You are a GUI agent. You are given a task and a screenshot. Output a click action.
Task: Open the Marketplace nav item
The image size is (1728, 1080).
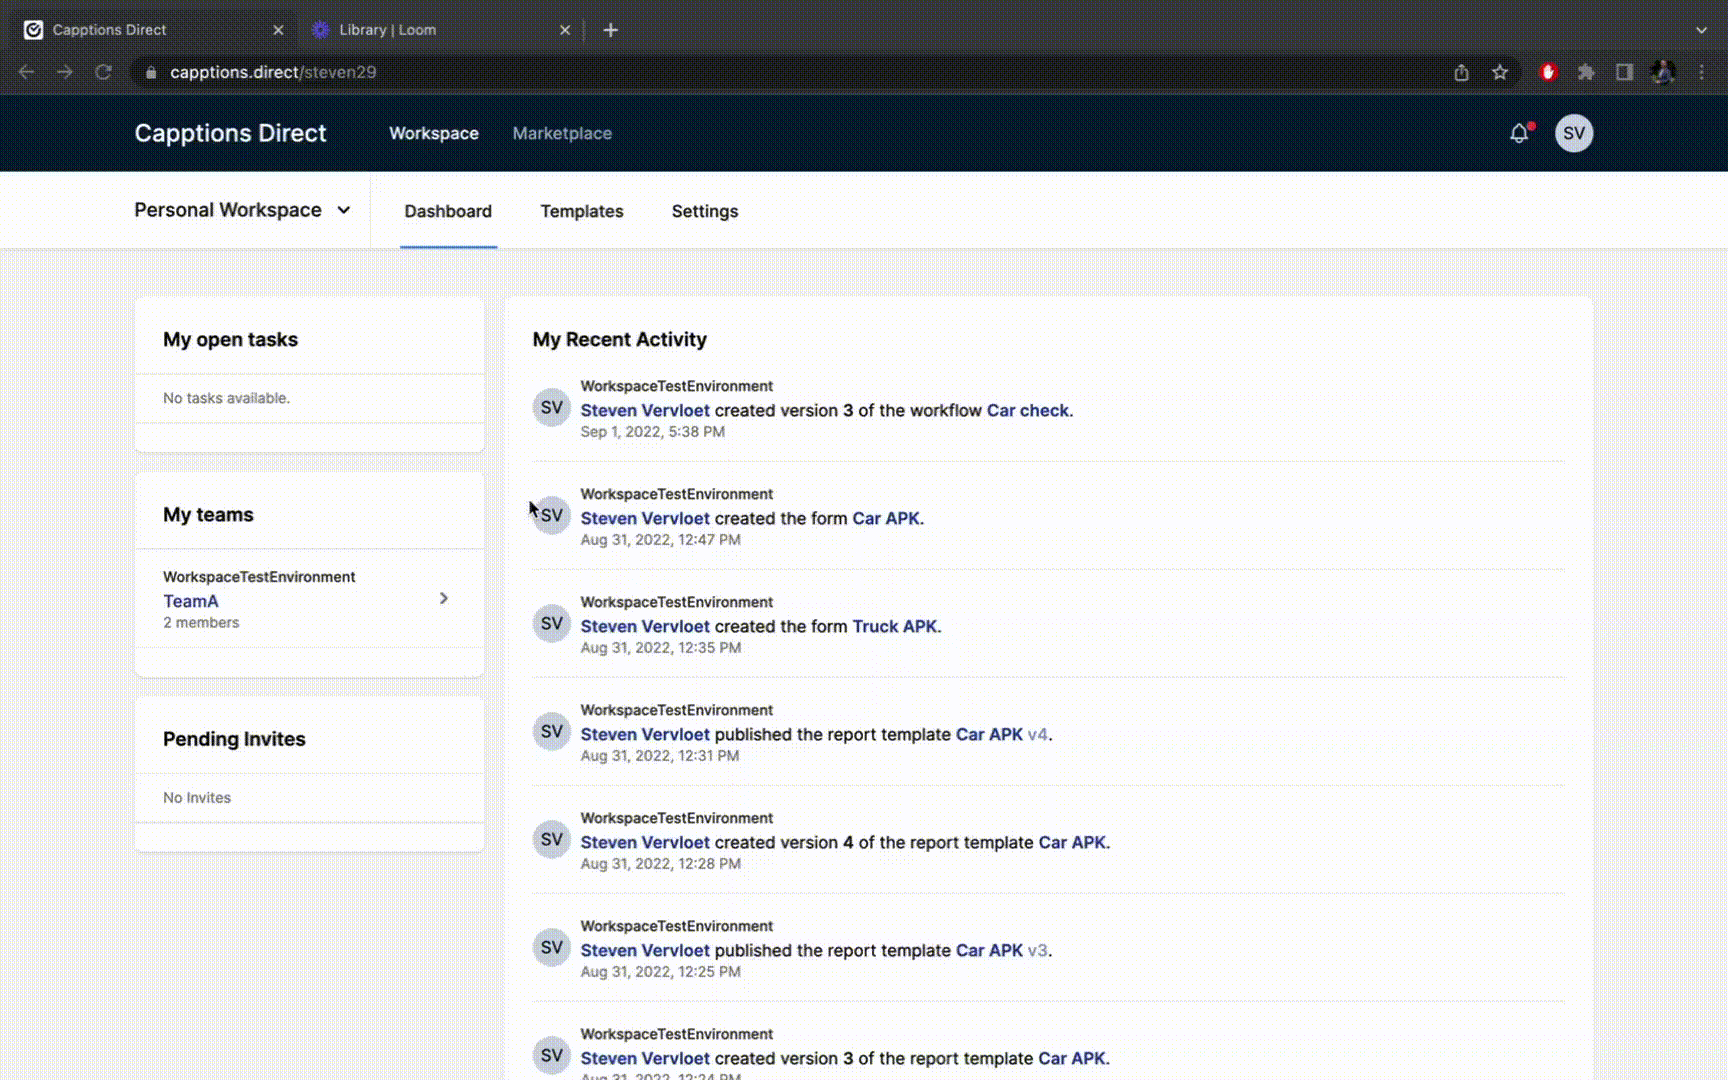pos(562,133)
